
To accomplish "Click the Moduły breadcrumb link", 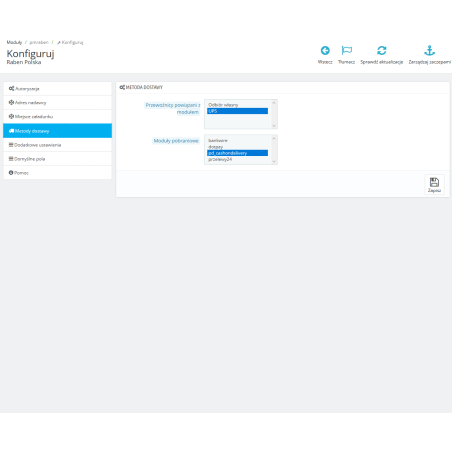I will click(x=14, y=42).
